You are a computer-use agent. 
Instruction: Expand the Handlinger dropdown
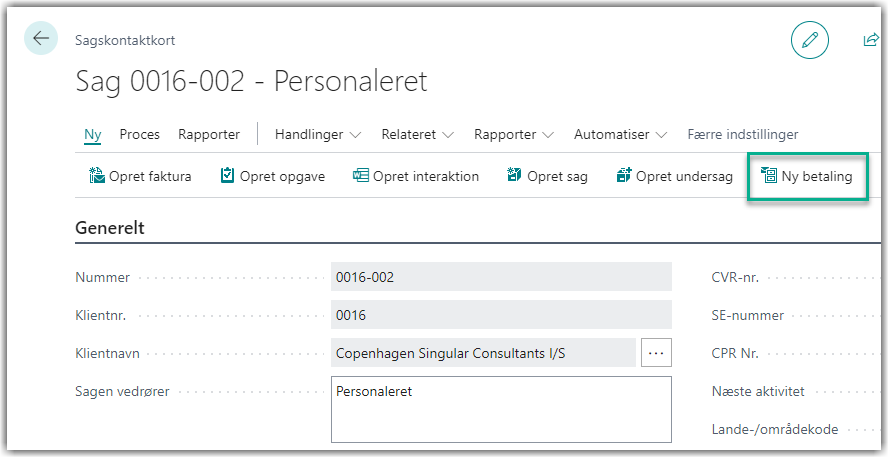click(x=318, y=135)
